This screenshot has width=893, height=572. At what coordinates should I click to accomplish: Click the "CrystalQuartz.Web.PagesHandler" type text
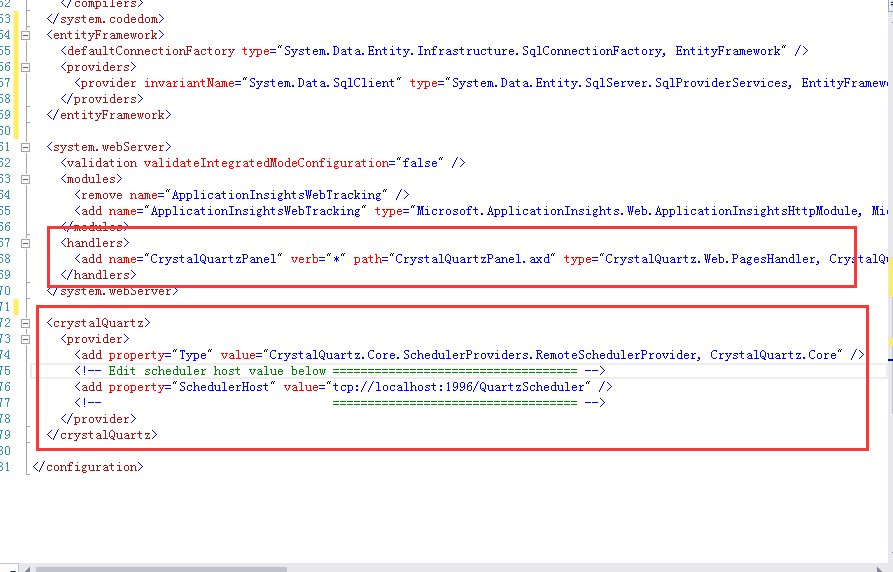712,259
